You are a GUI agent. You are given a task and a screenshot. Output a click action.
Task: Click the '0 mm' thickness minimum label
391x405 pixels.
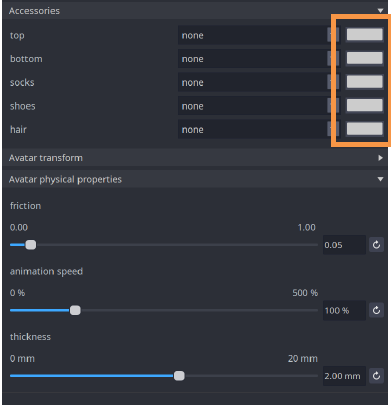pos(22,359)
